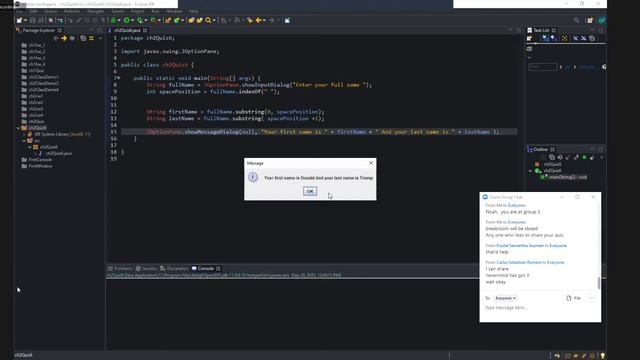Click the Zoom chat message input field
Screen dimensions: 640x360
(539, 308)
